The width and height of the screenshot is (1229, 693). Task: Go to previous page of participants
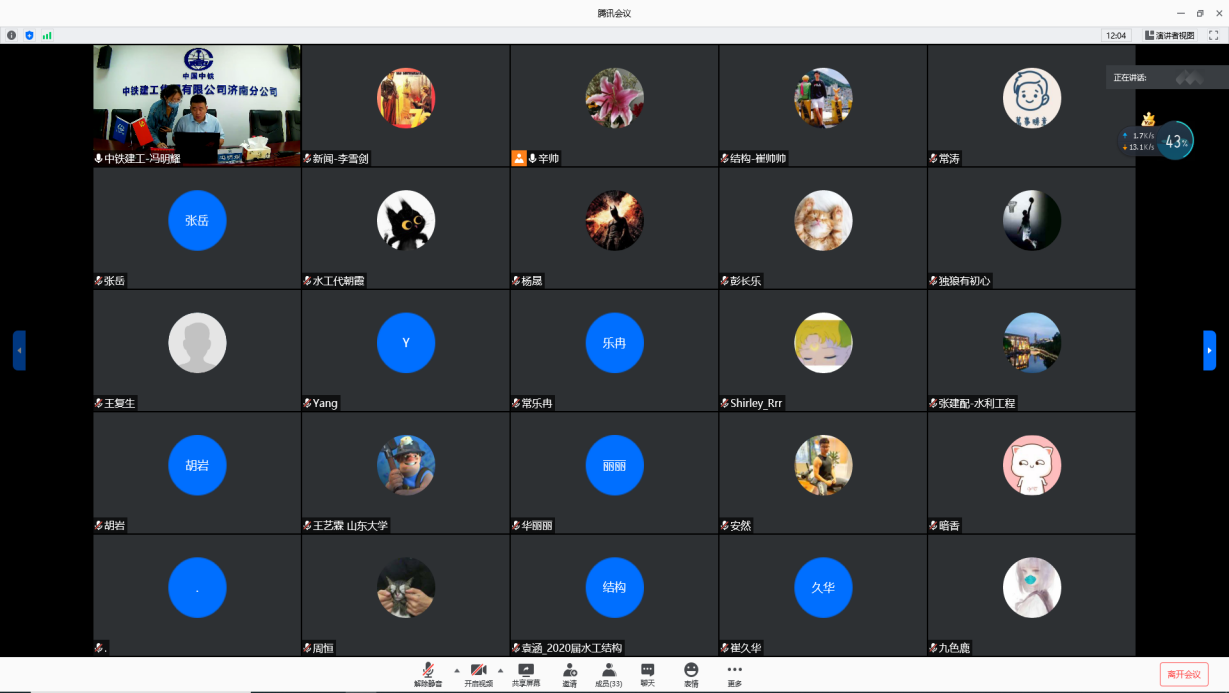[19, 350]
